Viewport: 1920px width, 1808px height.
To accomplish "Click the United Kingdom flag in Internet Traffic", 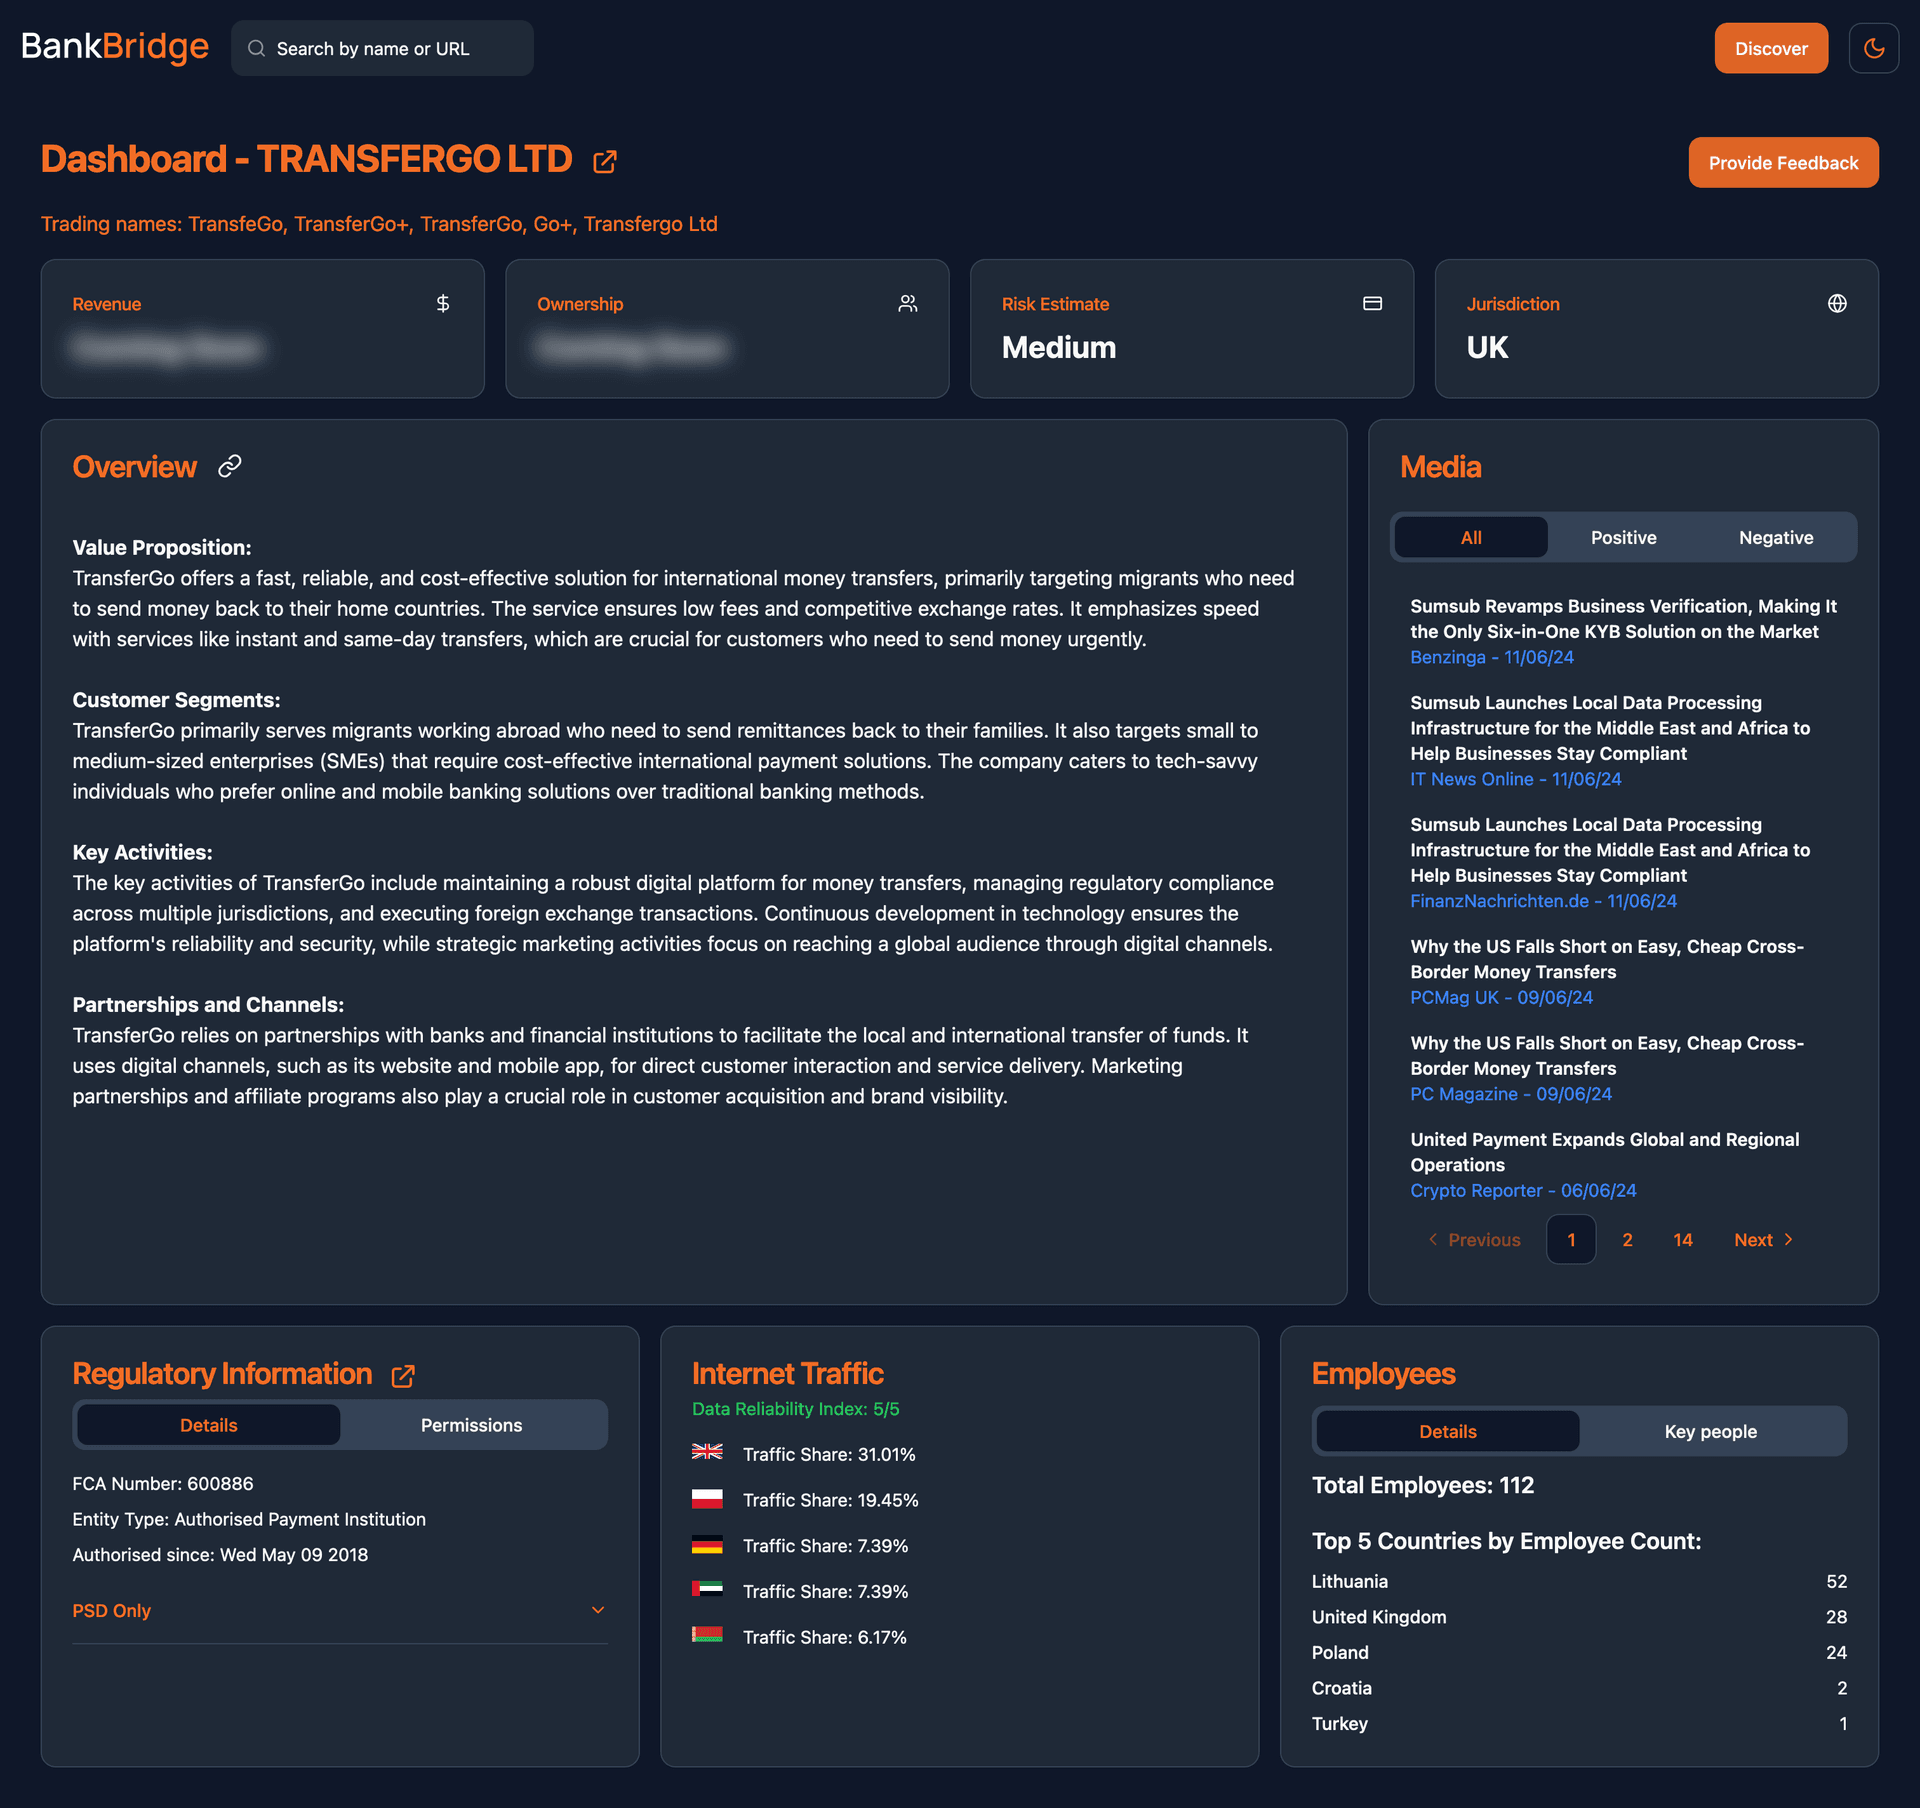I will click(707, 1452).
